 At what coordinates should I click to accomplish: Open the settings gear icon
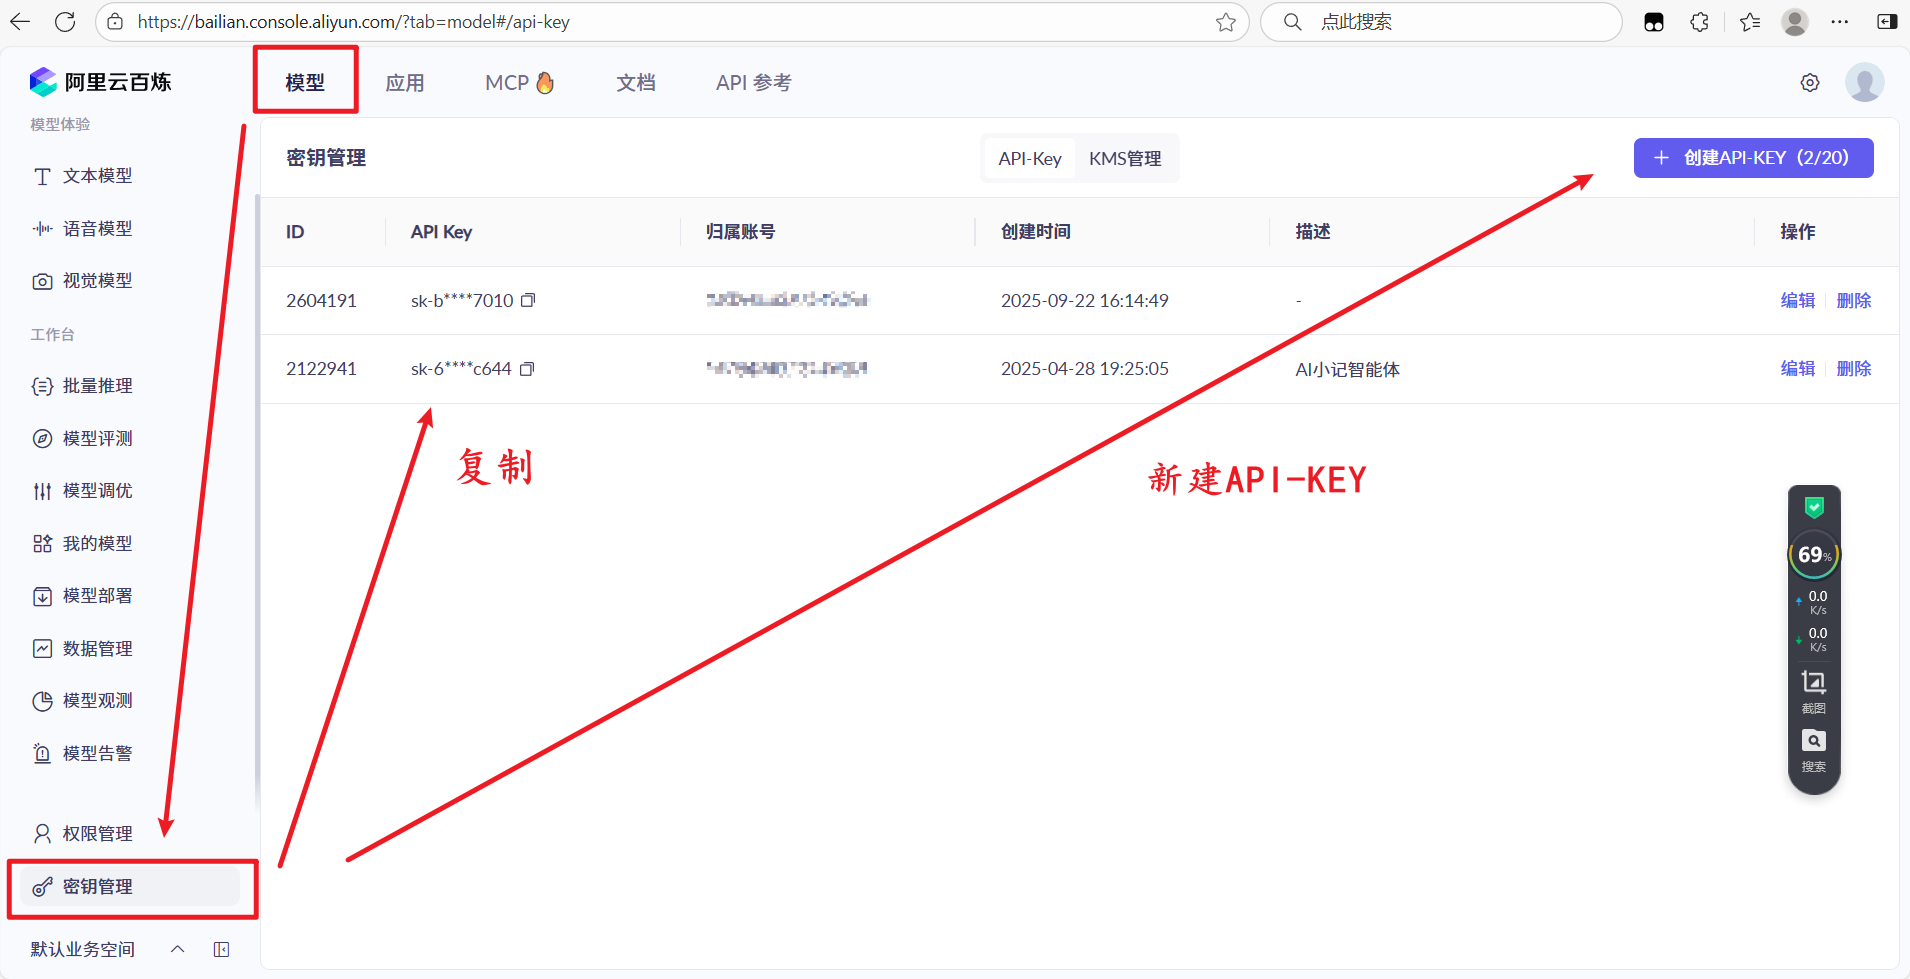1810,83
